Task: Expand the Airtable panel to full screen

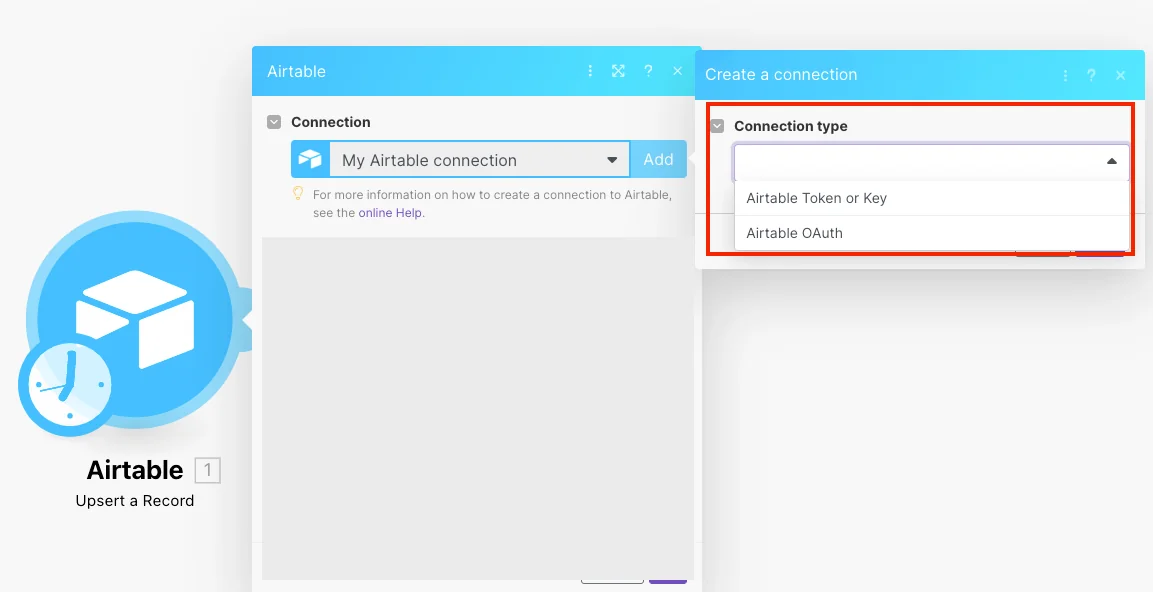Action: point(618,71)
